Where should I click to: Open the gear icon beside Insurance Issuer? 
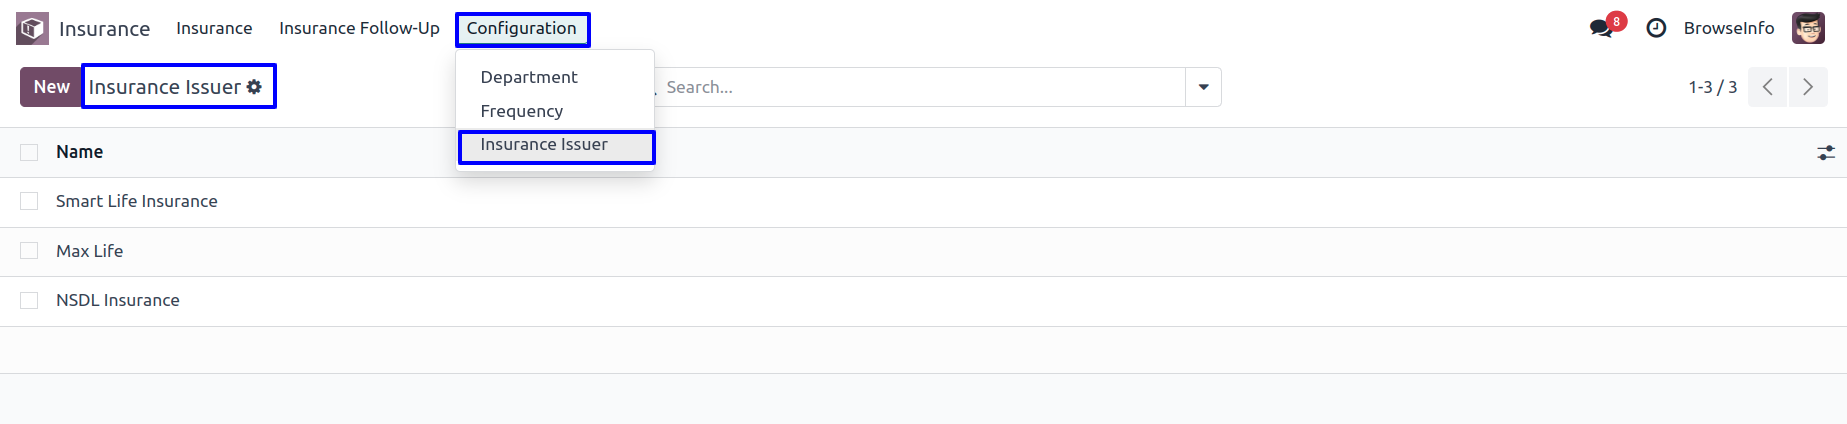pyautogui.click(x=254, y=87)
